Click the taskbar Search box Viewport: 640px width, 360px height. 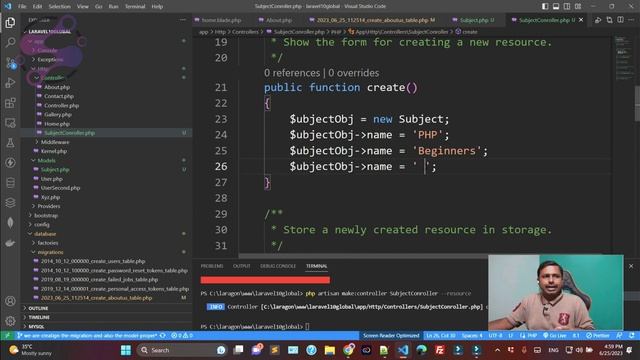pyautogui.click(x=182, y=350)
